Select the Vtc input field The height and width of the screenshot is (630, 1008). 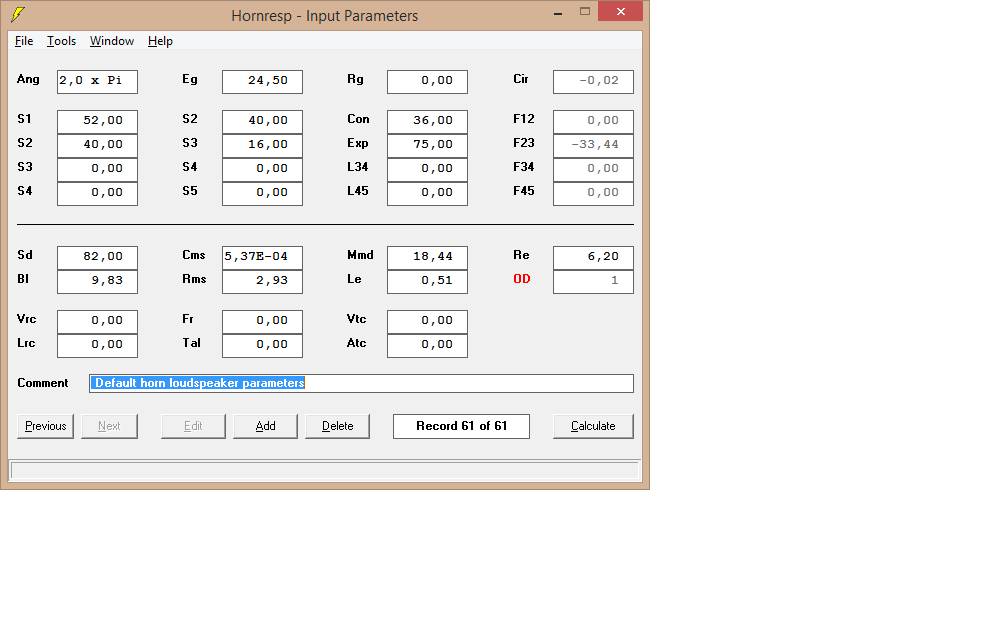[x=428, y=321]
